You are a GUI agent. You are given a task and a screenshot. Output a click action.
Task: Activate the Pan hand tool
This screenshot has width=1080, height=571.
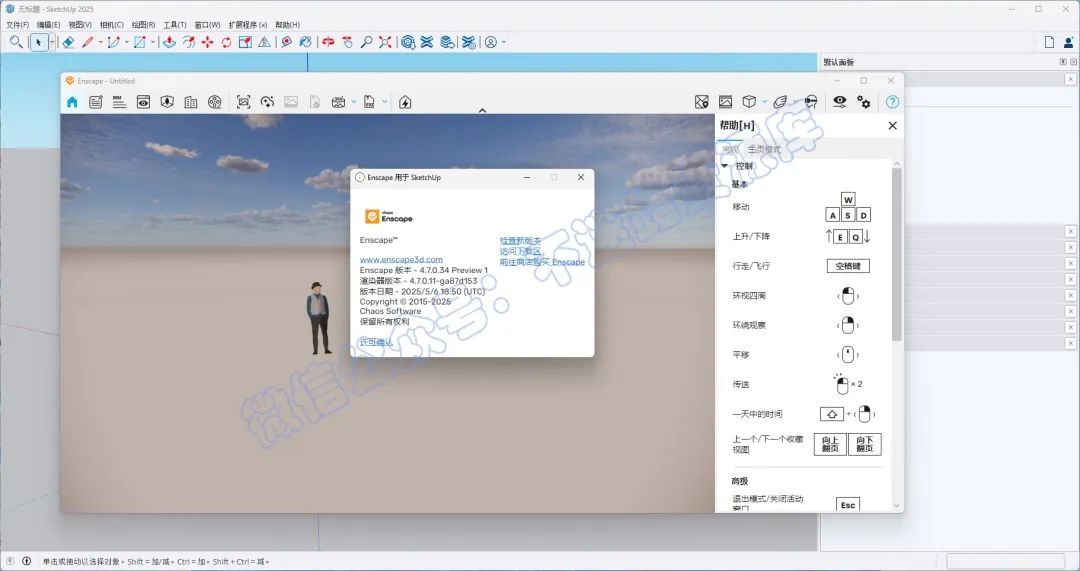point(347,42)
